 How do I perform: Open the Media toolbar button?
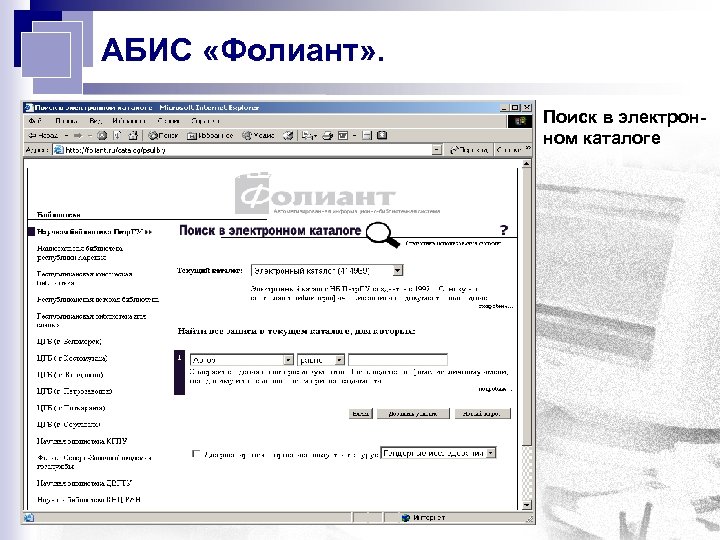pyautogui.click(x=258, y=135)
